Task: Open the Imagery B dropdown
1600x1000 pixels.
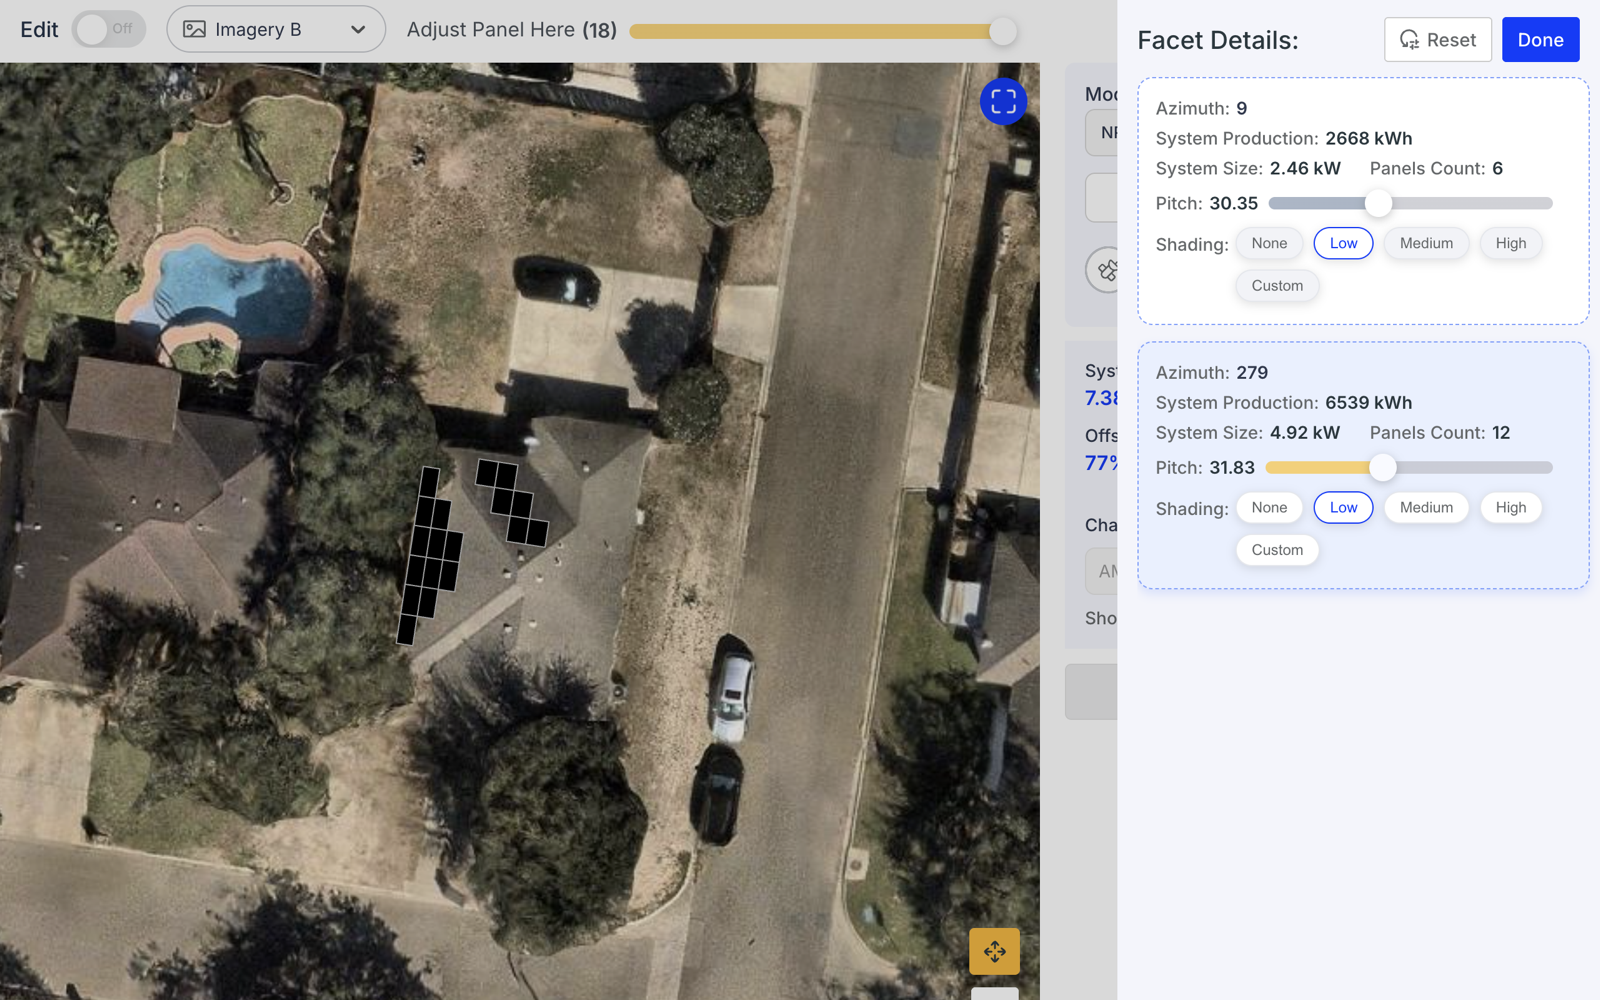Action: coord(276,29)
